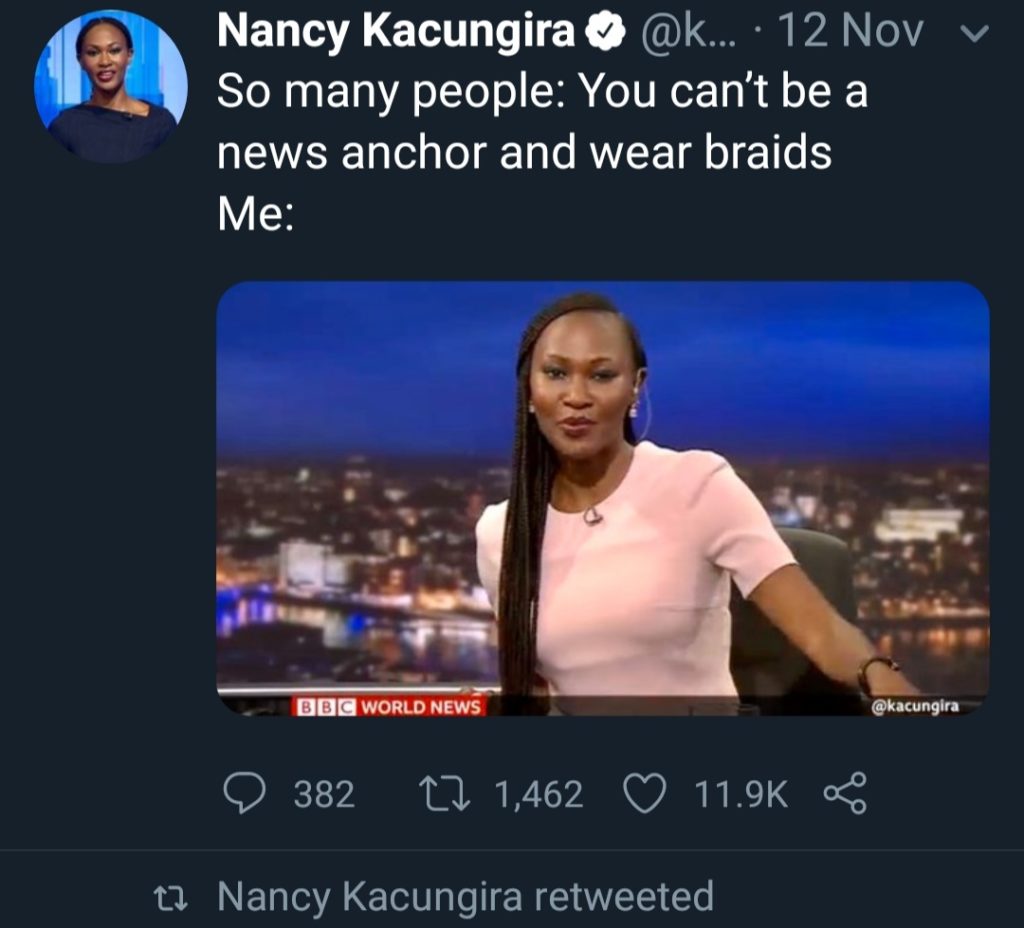Viewport: 1024px width, 928px height.
Task: Click the 'Me:' line of the tweet
Action: (x=255, y=214)
